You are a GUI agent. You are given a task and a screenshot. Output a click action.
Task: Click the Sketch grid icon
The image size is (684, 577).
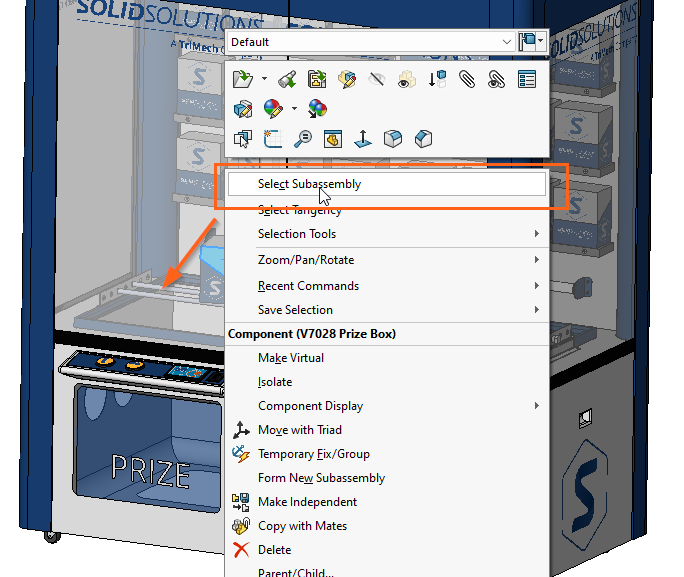coord(272,139)
